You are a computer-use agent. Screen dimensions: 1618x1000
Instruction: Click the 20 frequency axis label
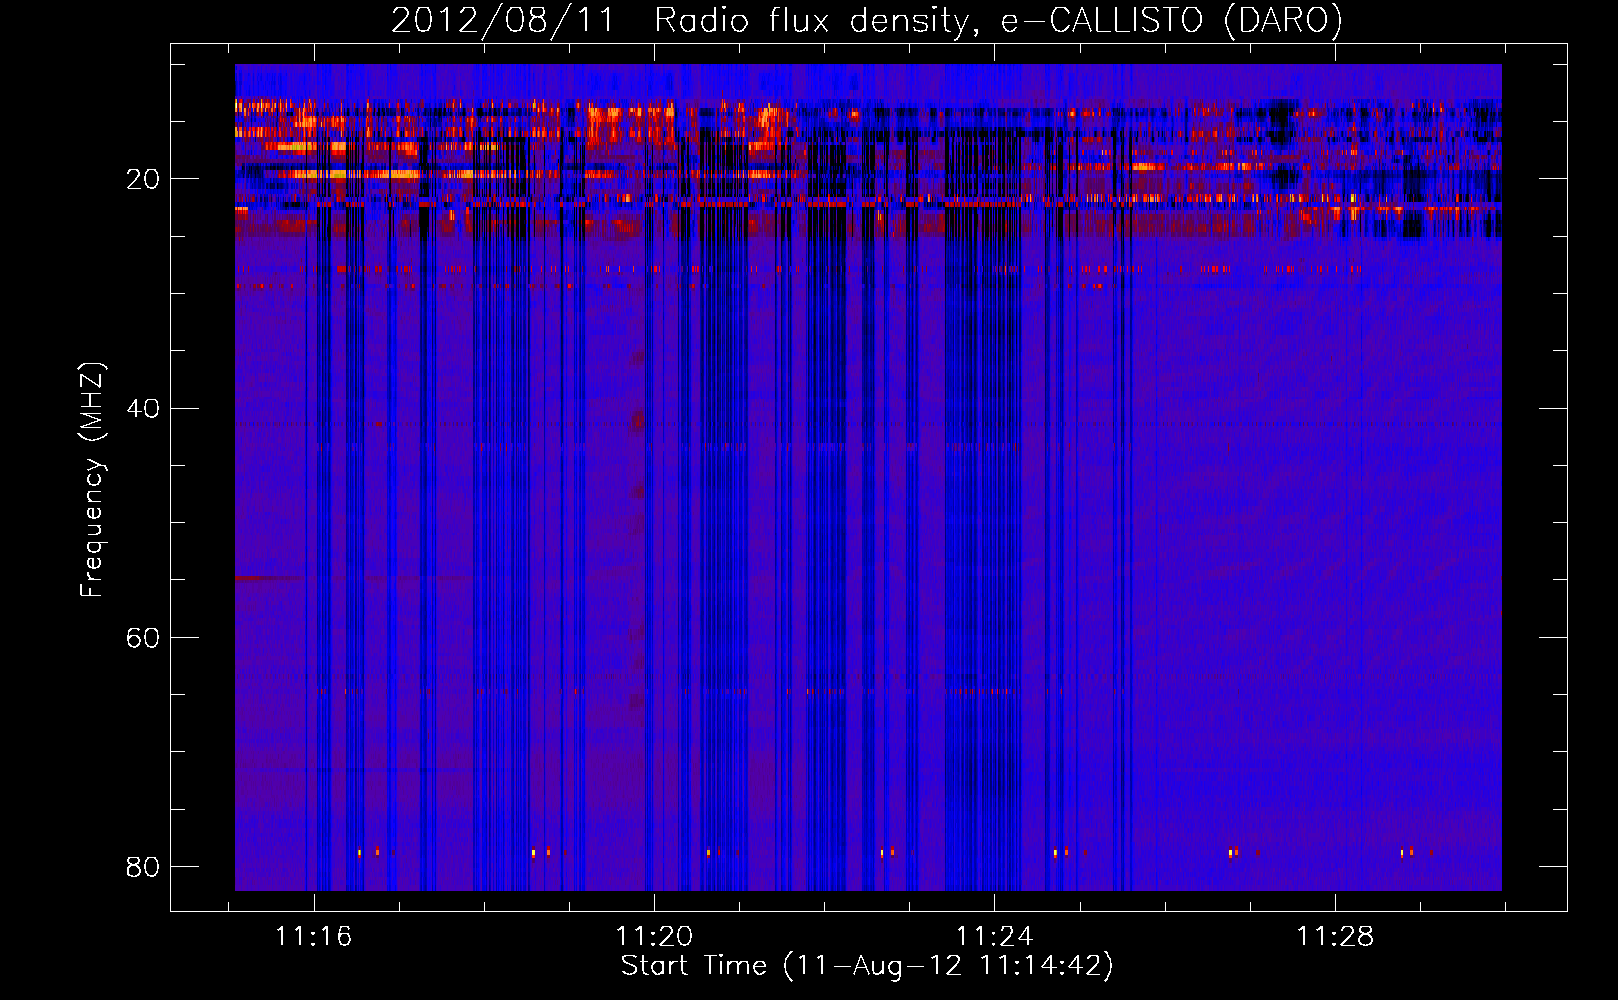[143, 179]
